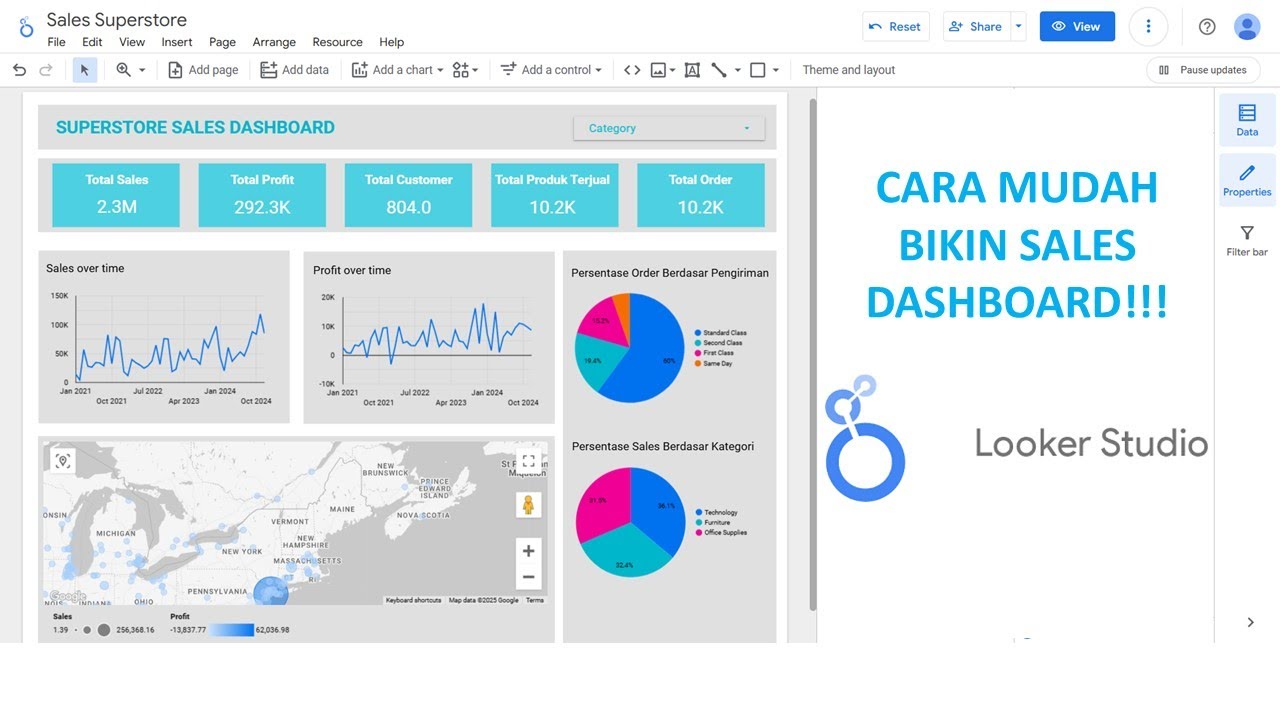Zoom out on the map

tap(529, 577)
